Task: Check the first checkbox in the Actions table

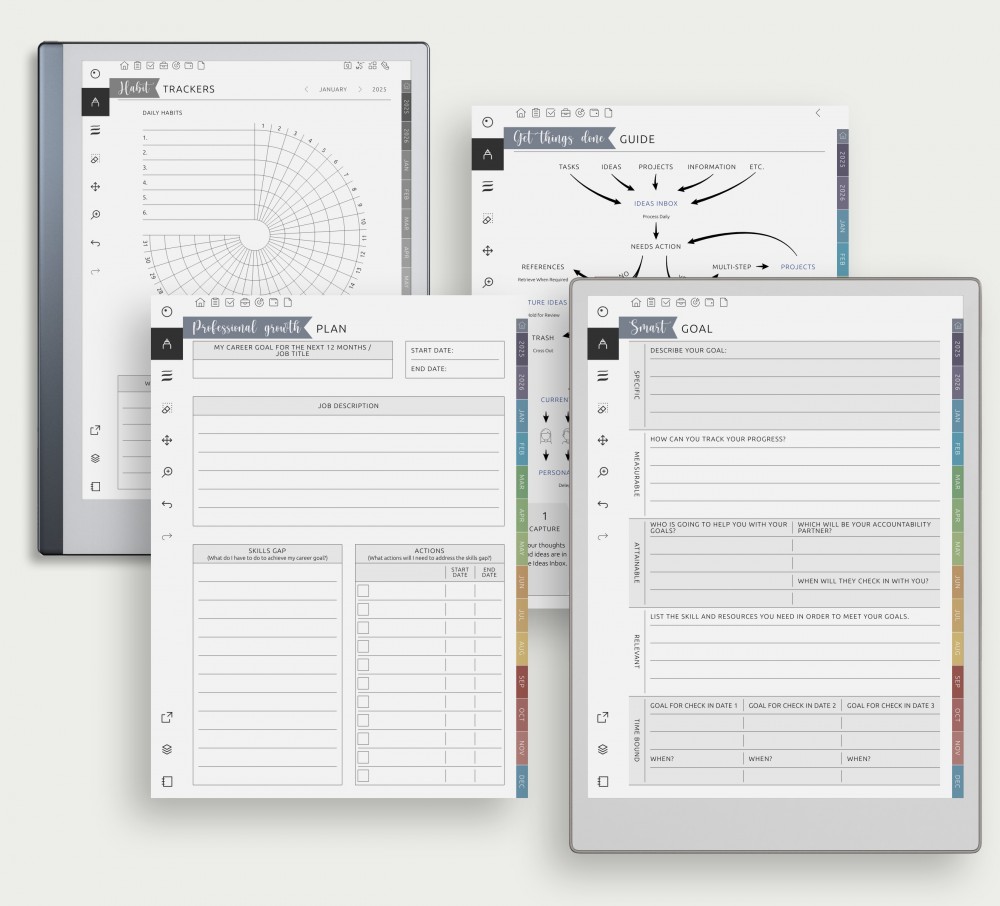Action: [x=363, y=591]
